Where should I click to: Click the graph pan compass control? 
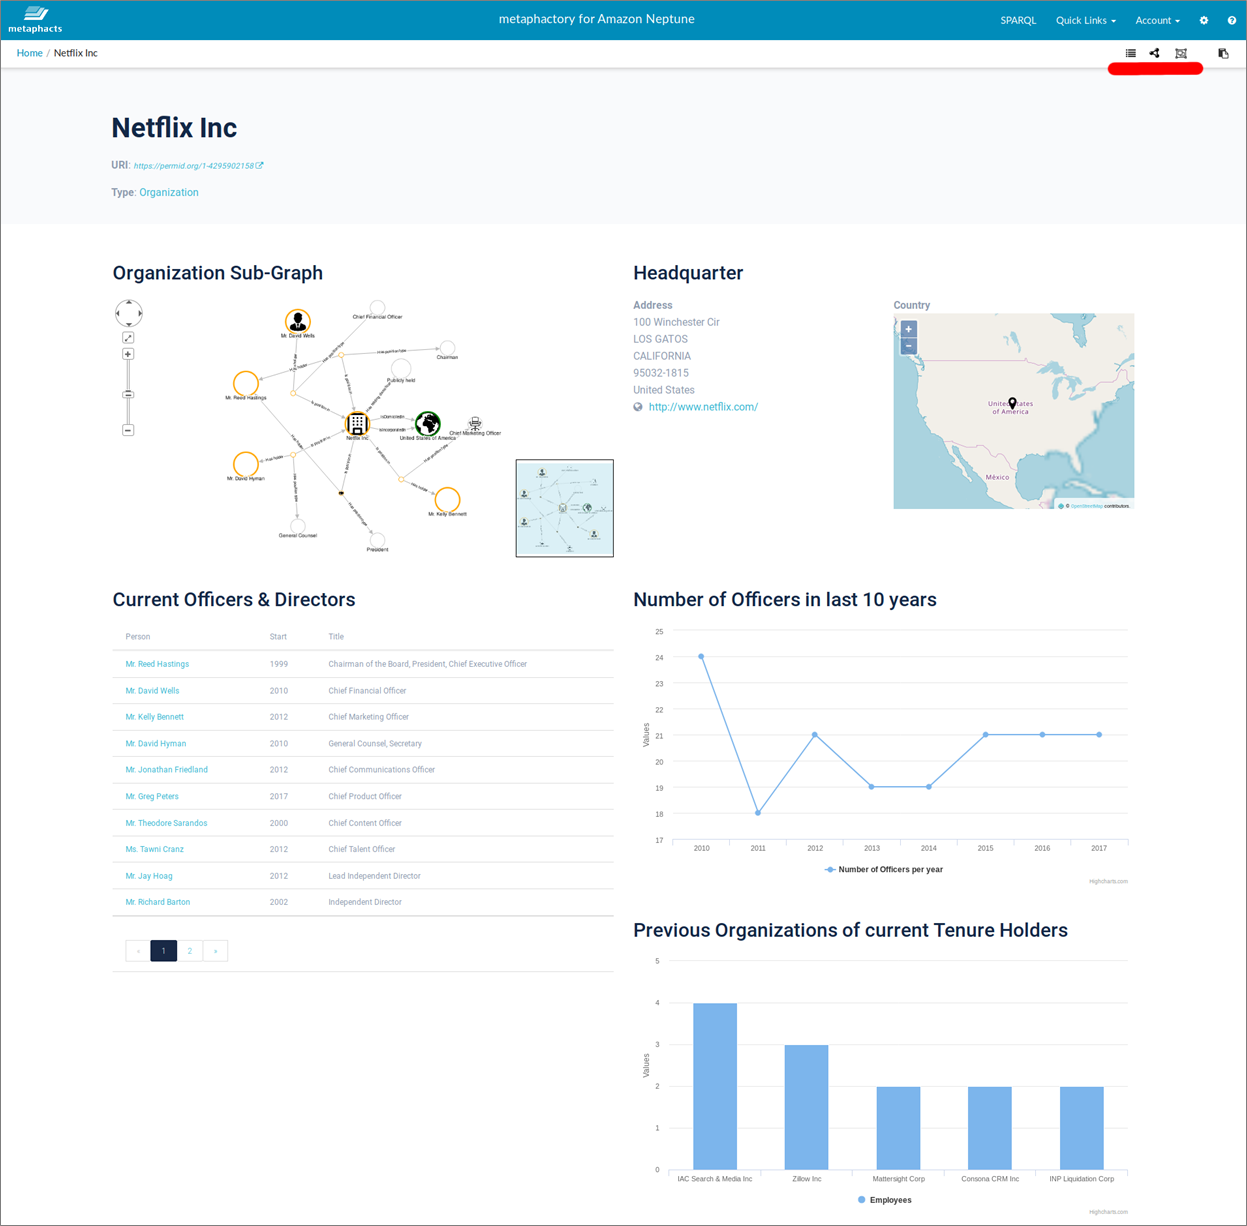click(129, 313)
